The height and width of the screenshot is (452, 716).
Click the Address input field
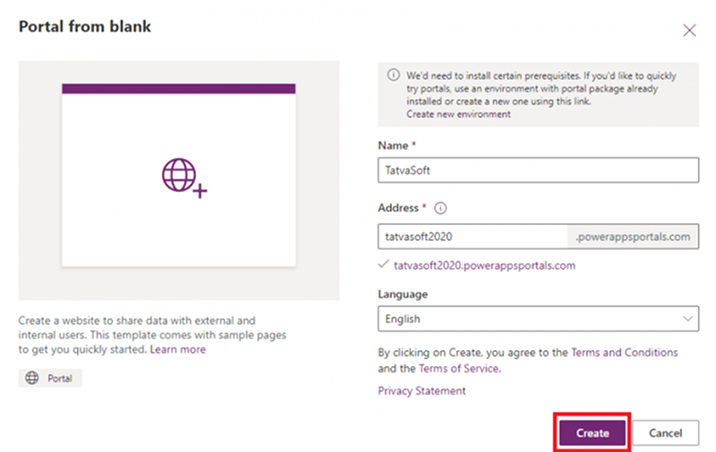coord(473,237)
